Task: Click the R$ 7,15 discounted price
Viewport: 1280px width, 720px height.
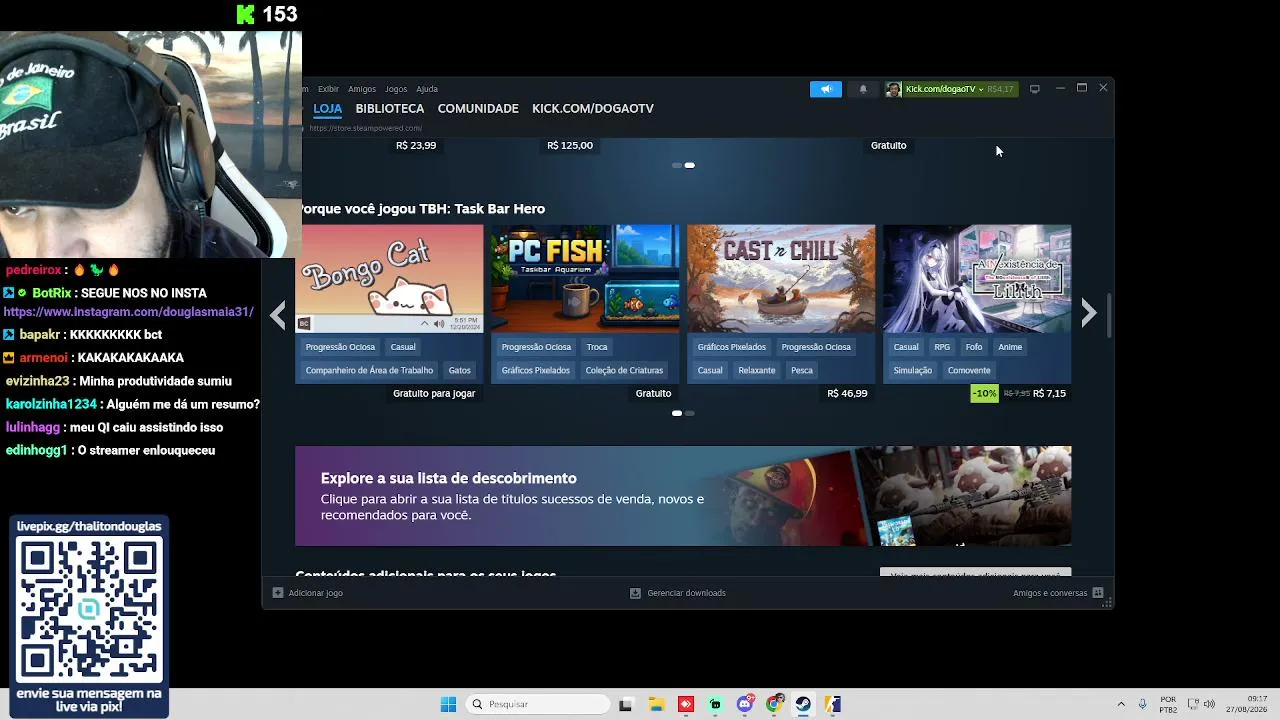Action: click(1049, 393)
